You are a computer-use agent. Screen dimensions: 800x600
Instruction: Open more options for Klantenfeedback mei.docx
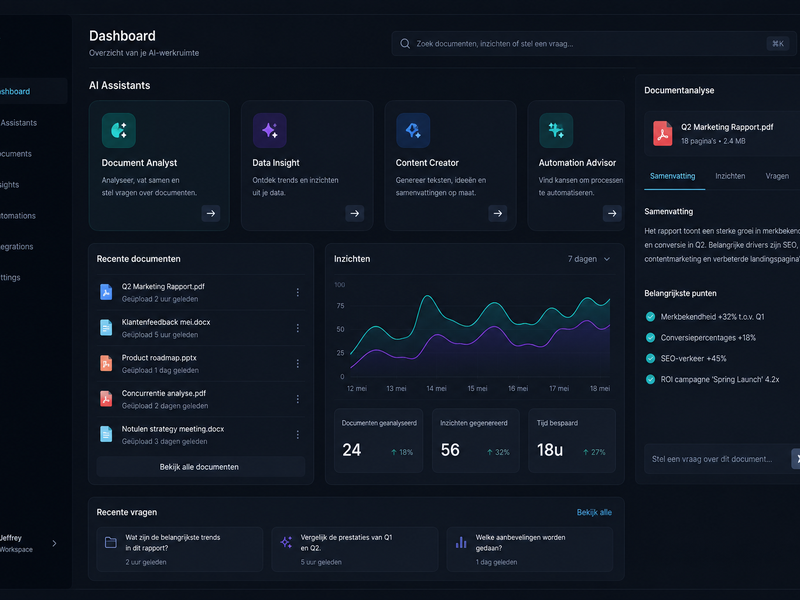[x=297, y=328]
